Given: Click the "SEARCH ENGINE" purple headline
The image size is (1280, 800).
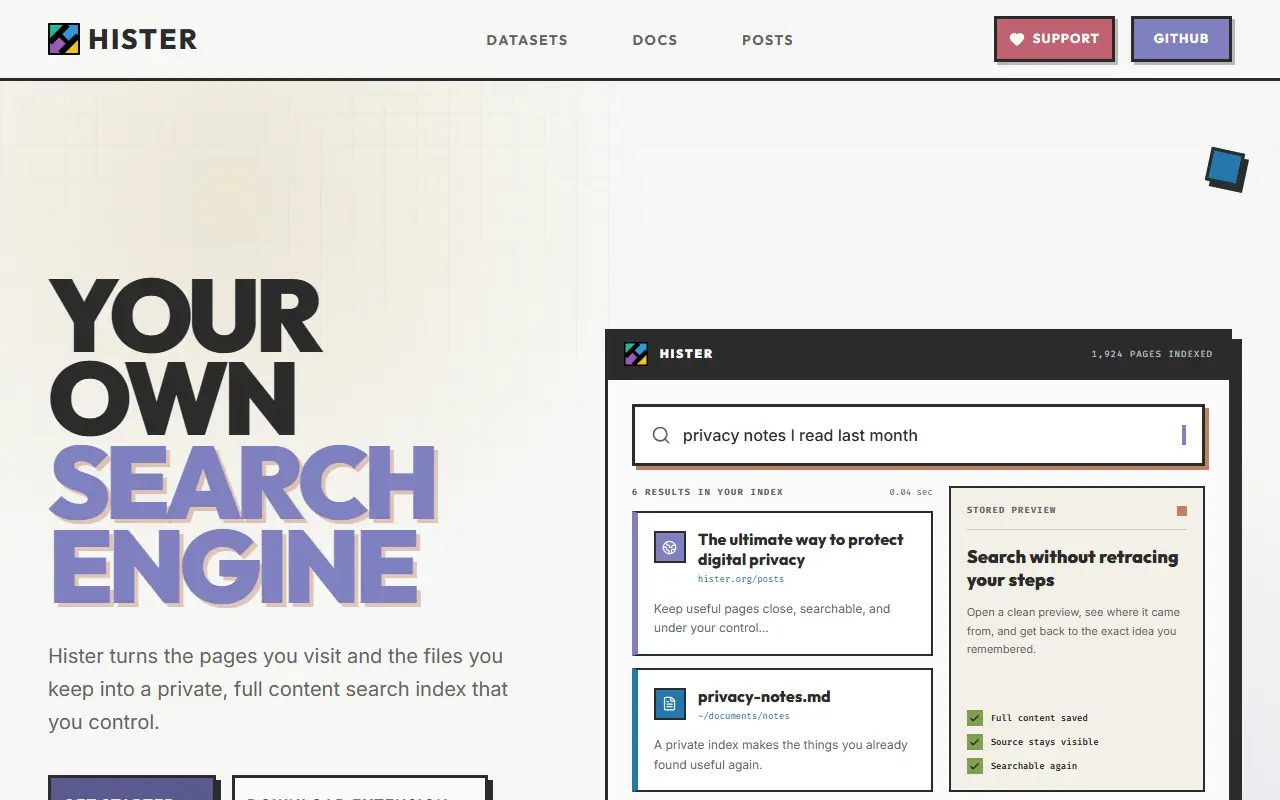Looking at the screenshot, I should click(243, 525).
